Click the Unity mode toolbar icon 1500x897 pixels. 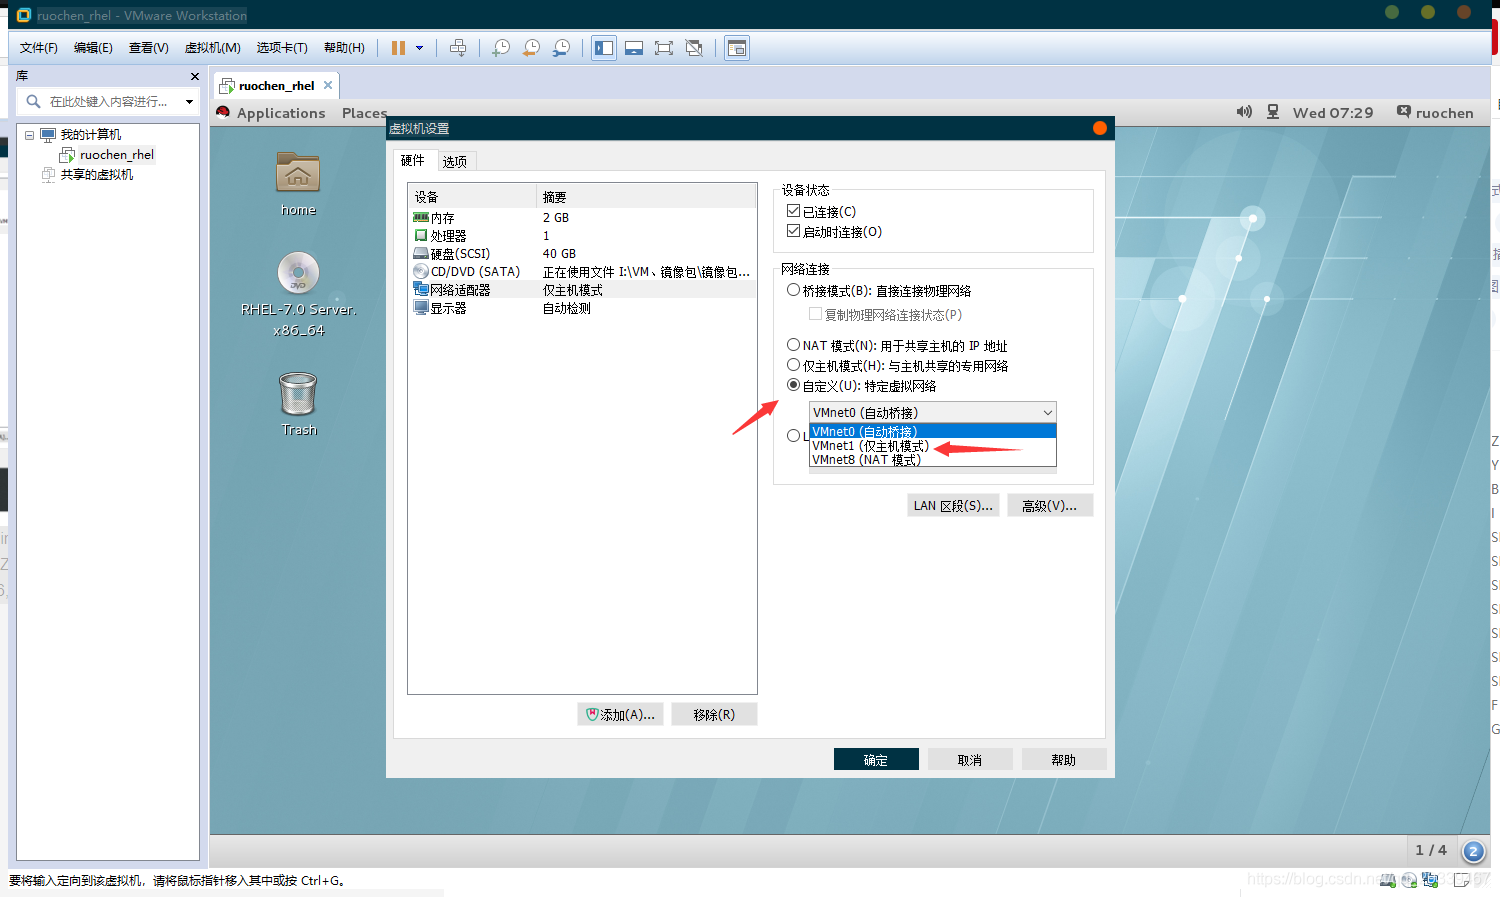694,48
